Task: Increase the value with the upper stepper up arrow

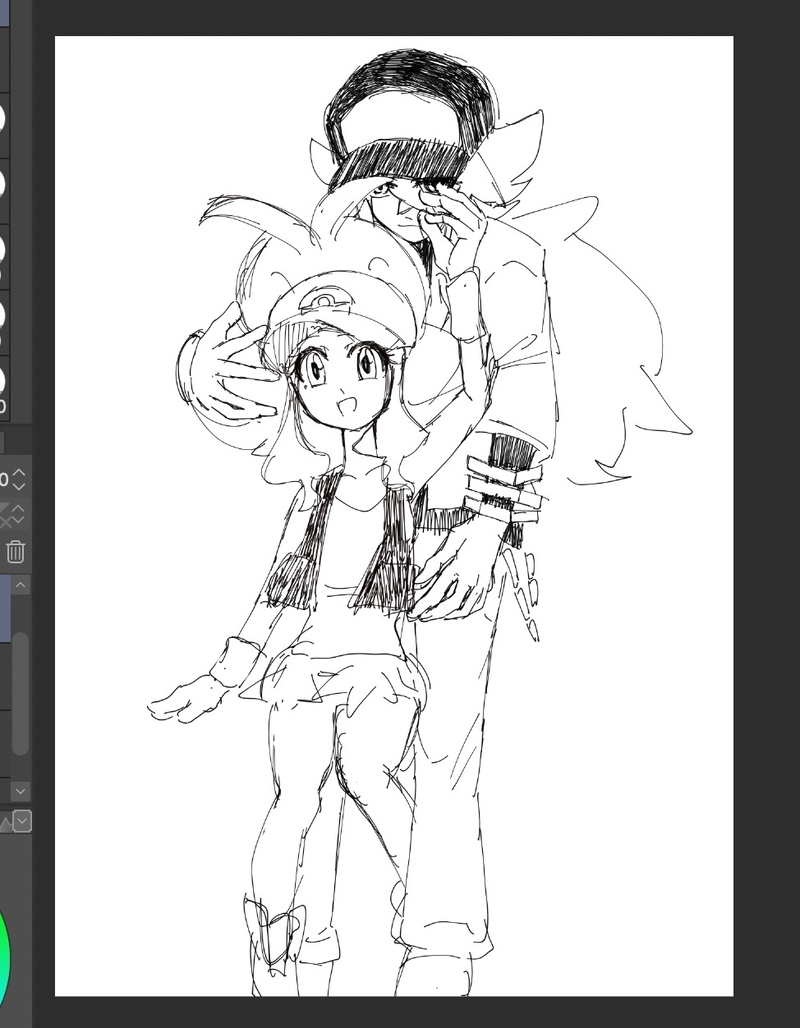Action: (x=19, y=473)
